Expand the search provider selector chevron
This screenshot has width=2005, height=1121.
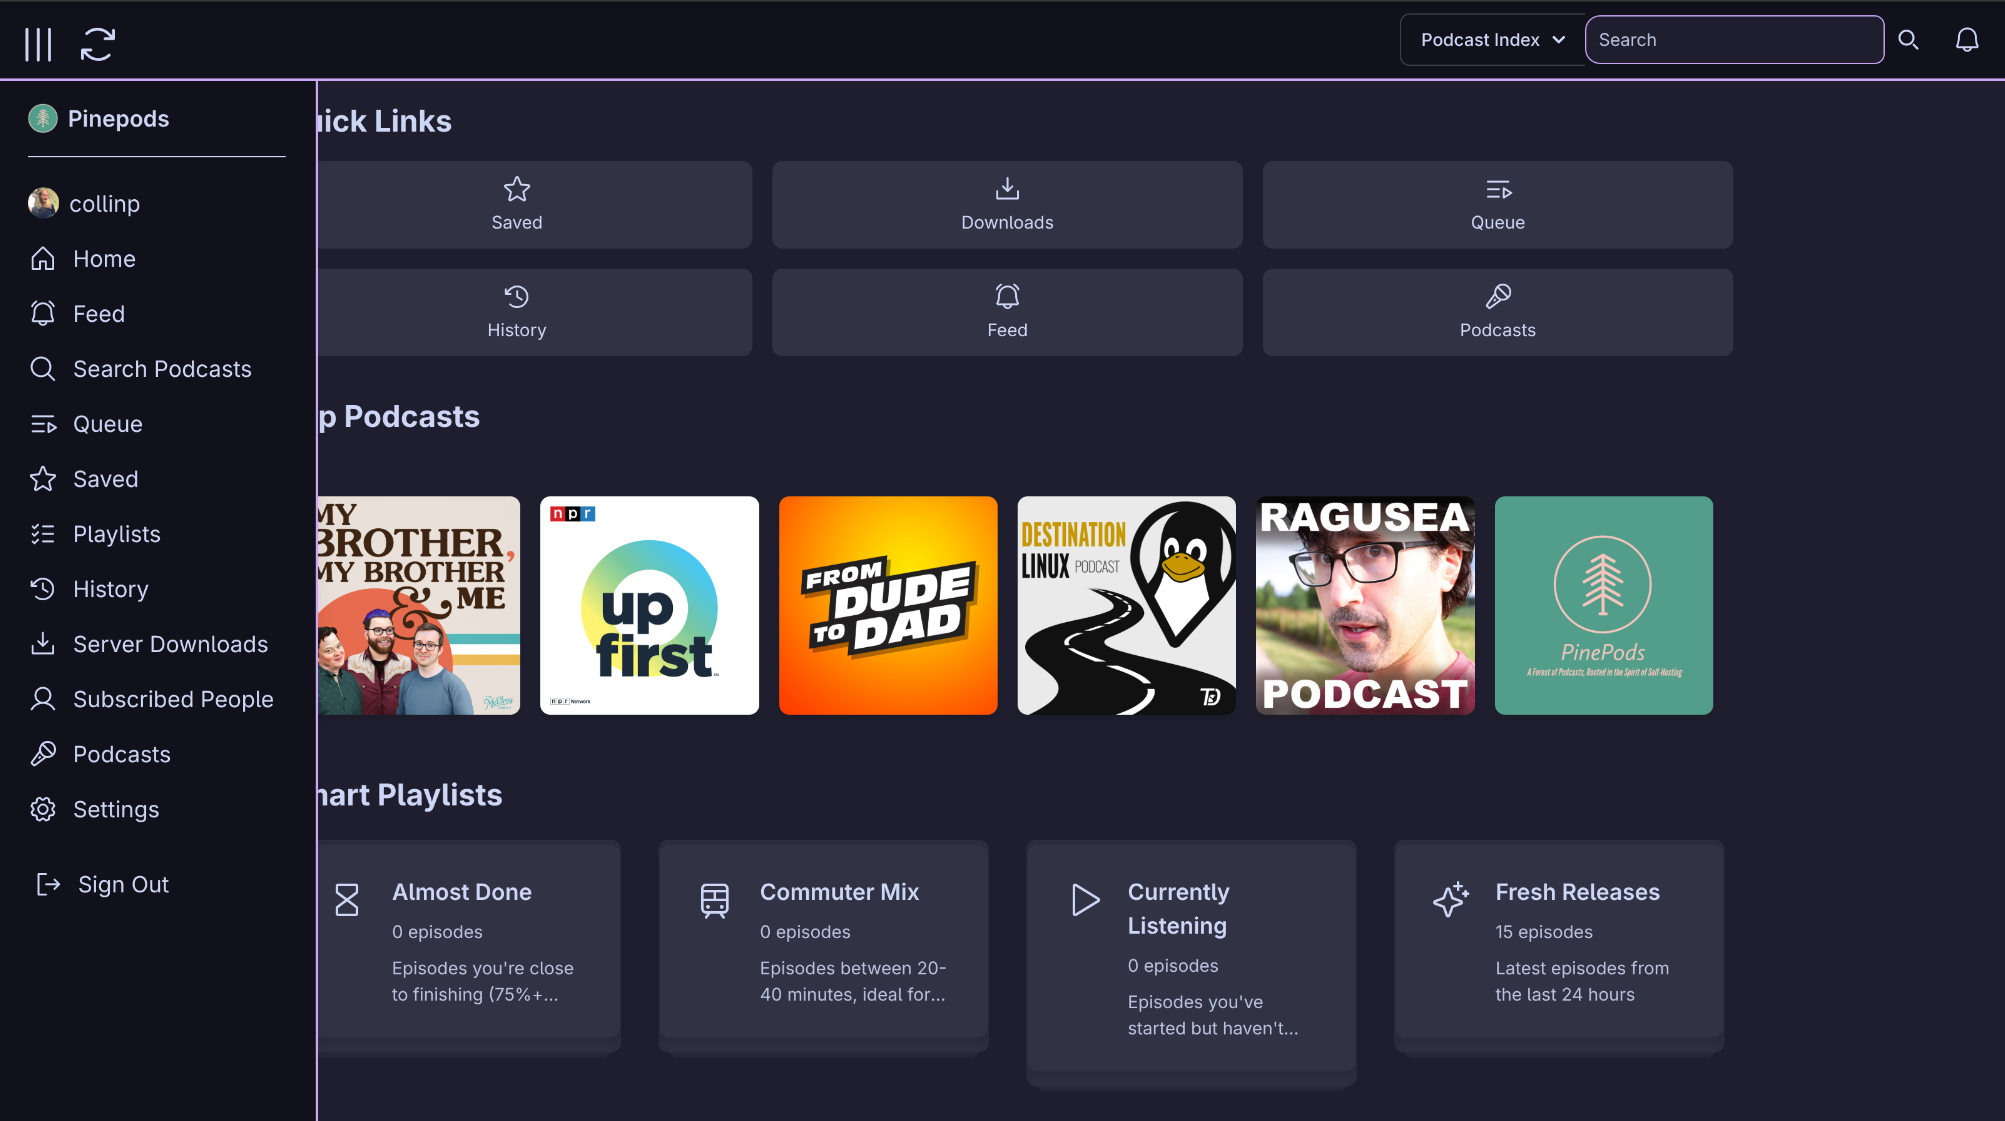(1557, 40)
